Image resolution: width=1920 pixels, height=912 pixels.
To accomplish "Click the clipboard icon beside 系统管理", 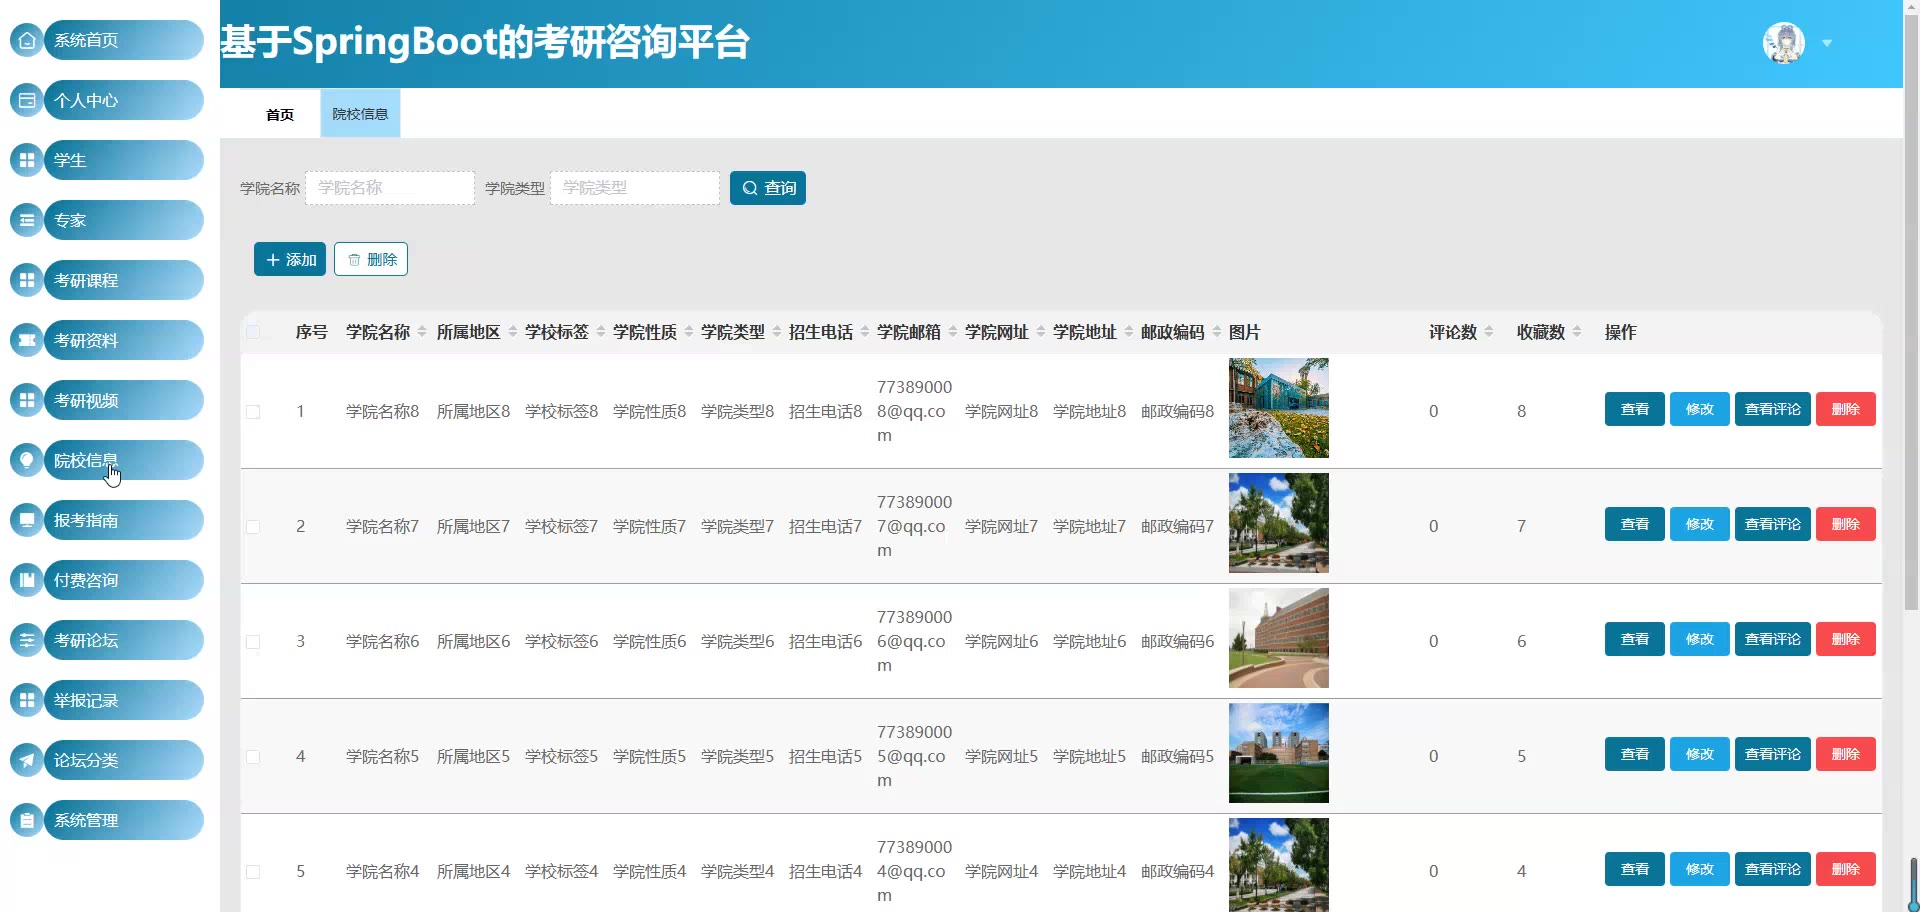I will click(x=27, y=820).
